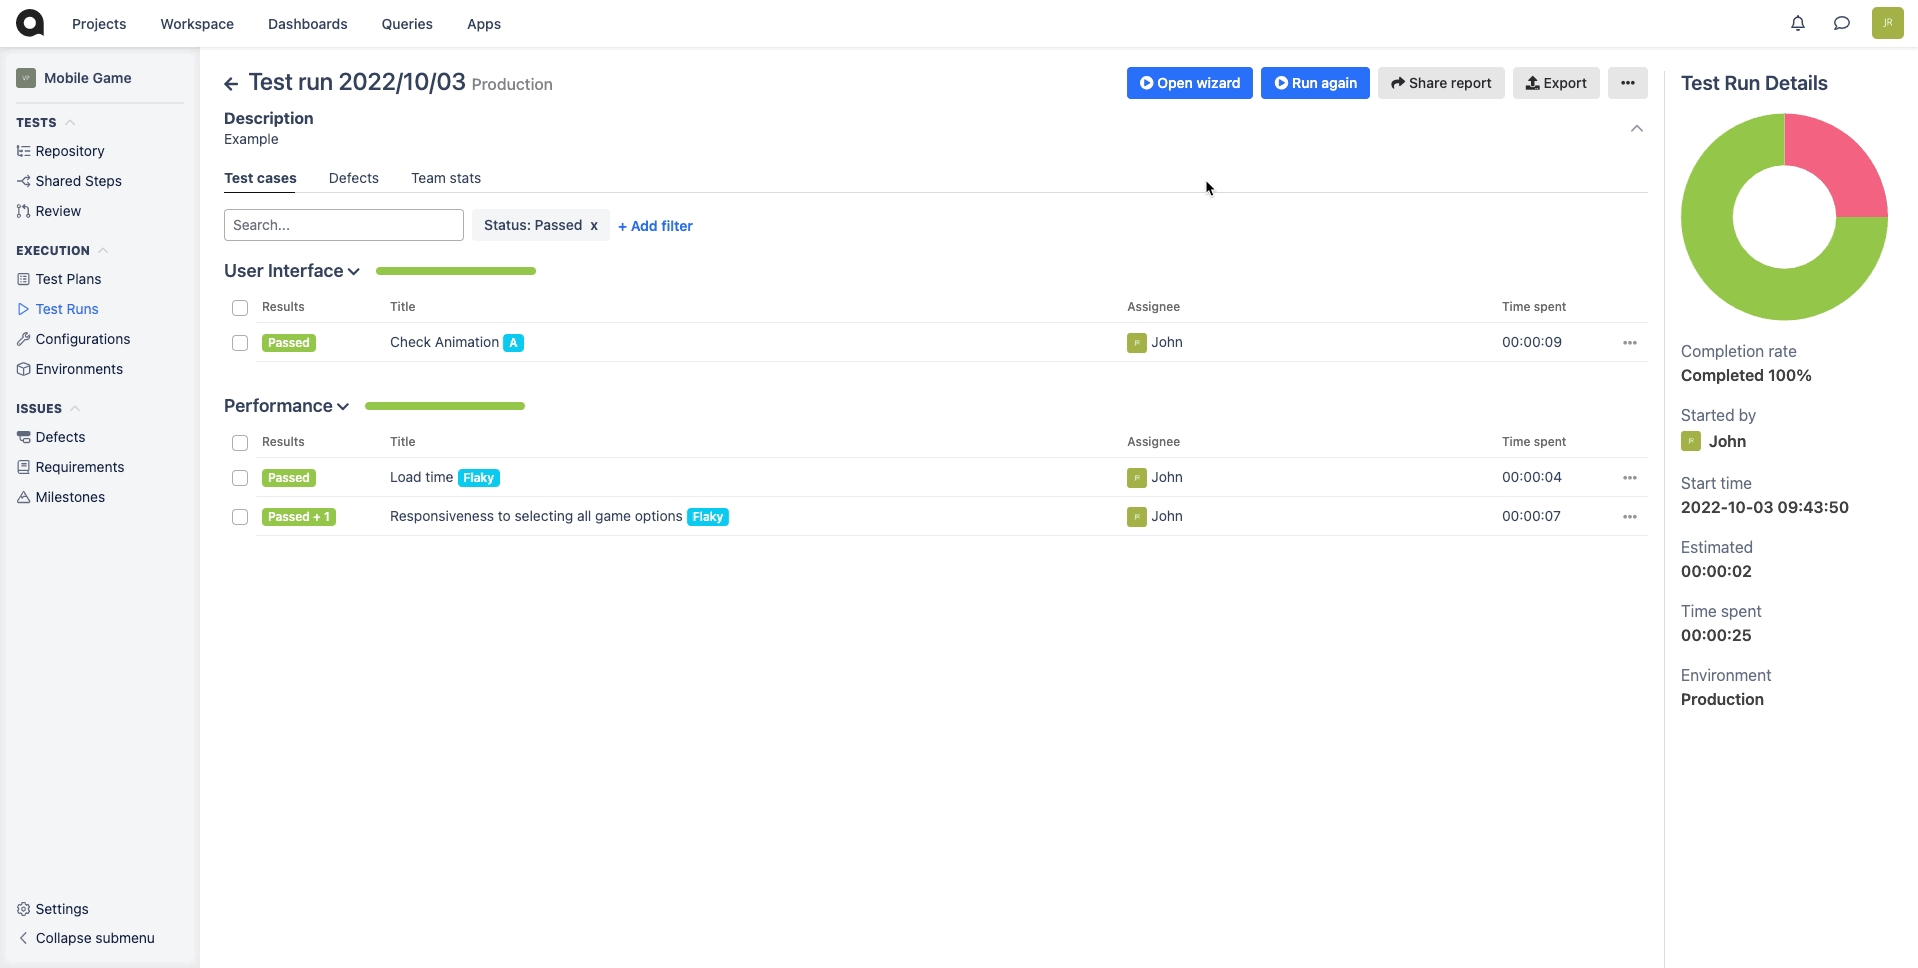The image size is (1918, 968).
Task: Check the Check Animation test case checkbox
Action: coord(240,343)
